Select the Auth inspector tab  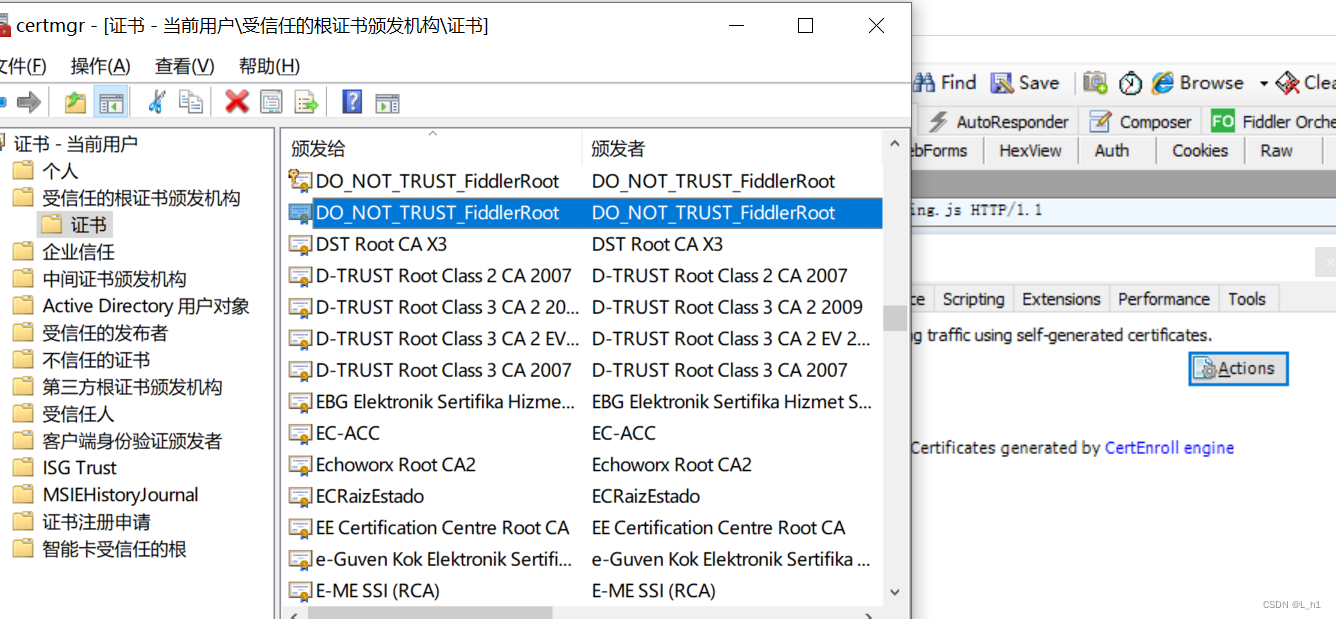pos(1111,151)
